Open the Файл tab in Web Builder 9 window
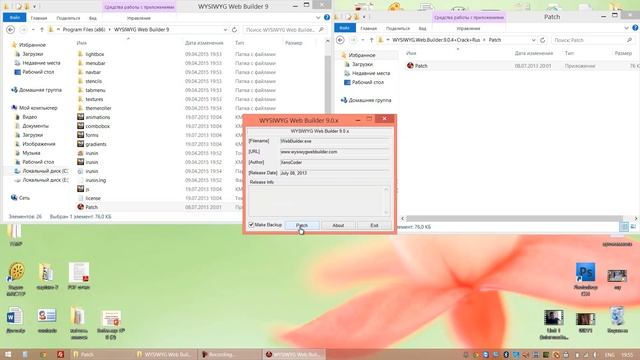Image resolution: width=640 pixels, height=360 pixels. coord(15,18)
